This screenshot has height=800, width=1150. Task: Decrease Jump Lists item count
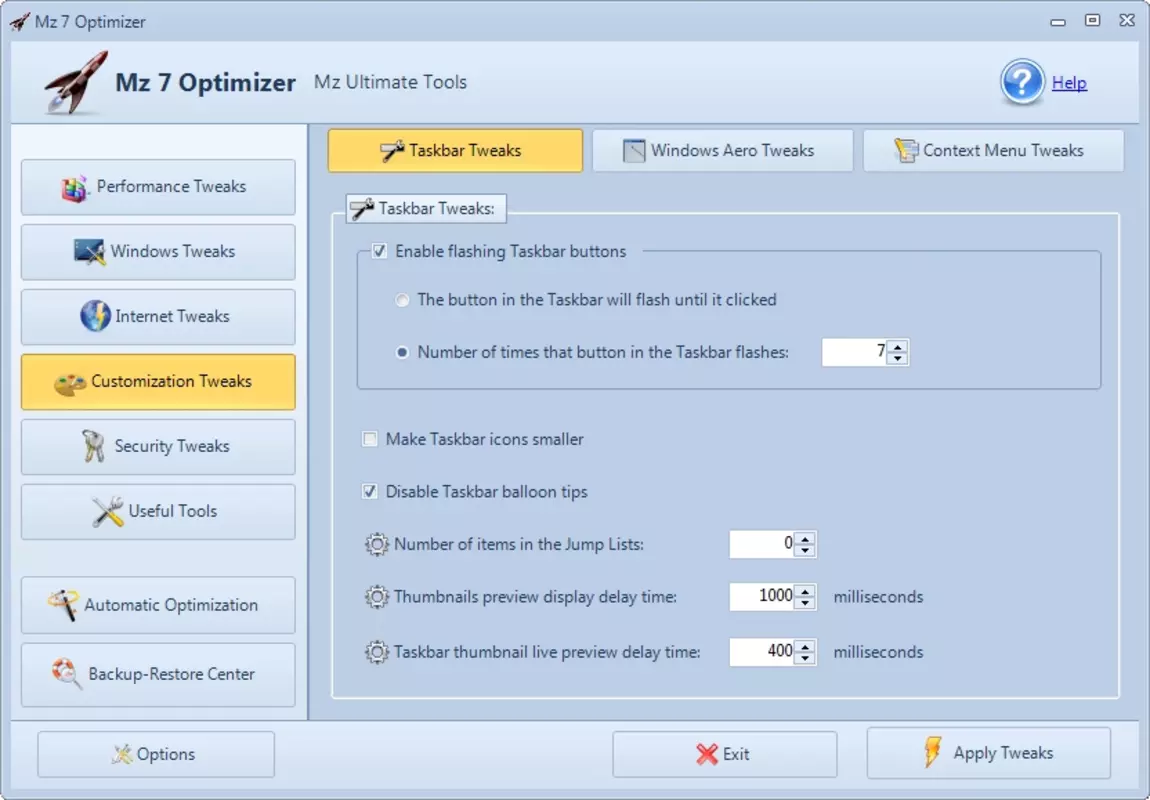click(x=805, y=551)
